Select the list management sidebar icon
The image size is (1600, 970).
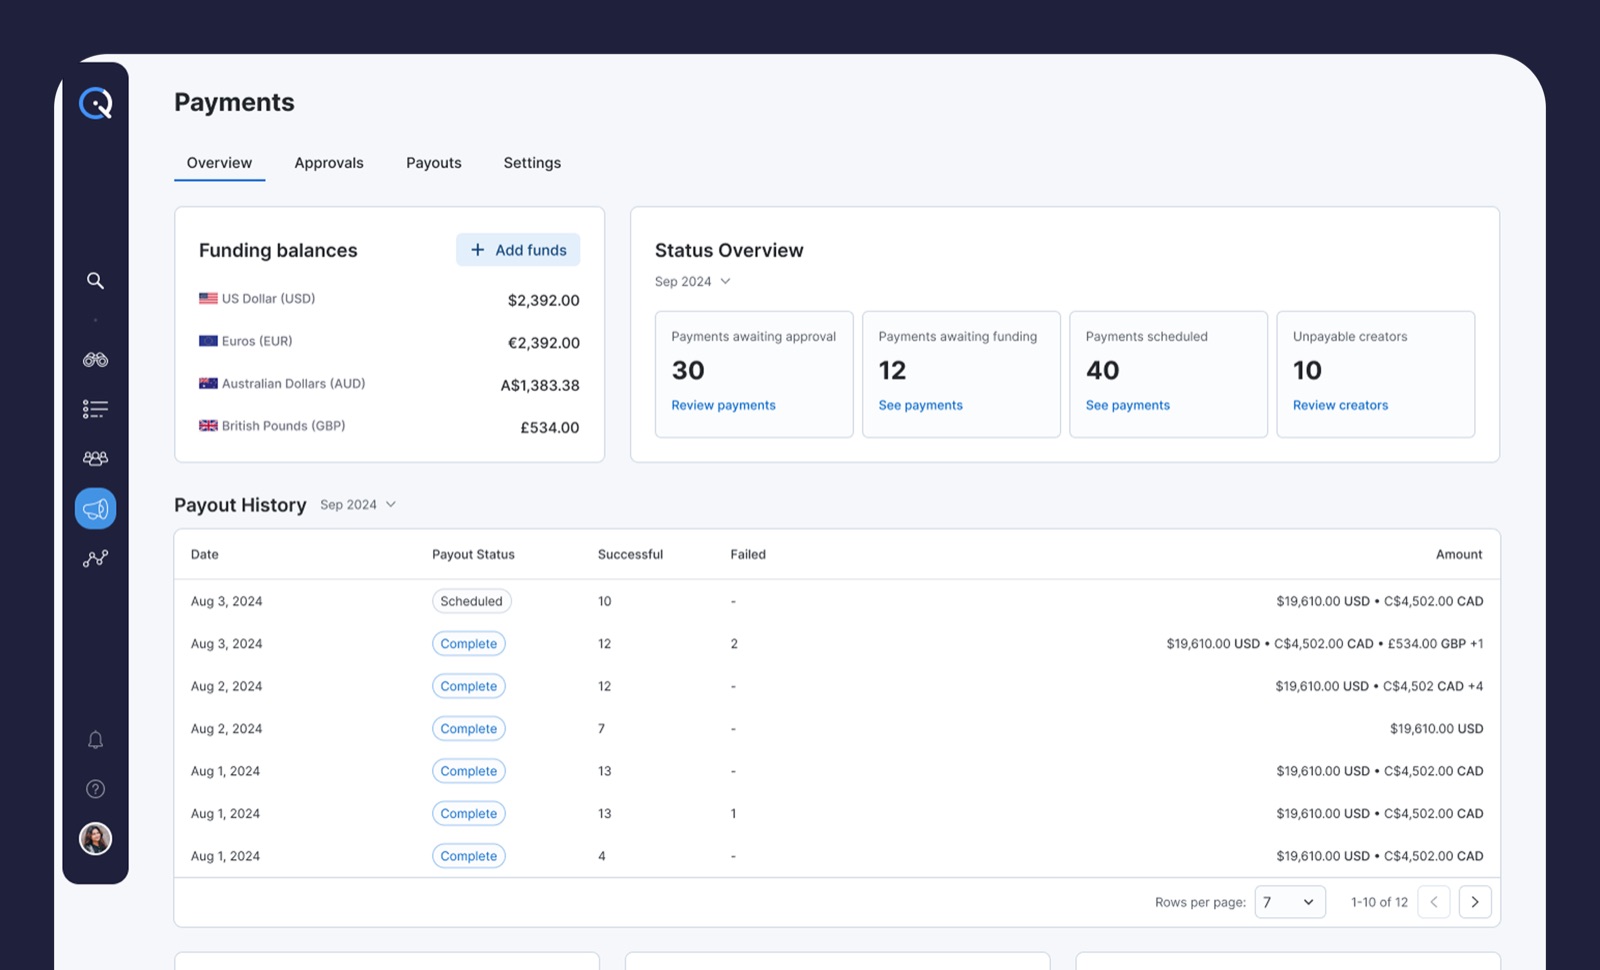(95, 408)
